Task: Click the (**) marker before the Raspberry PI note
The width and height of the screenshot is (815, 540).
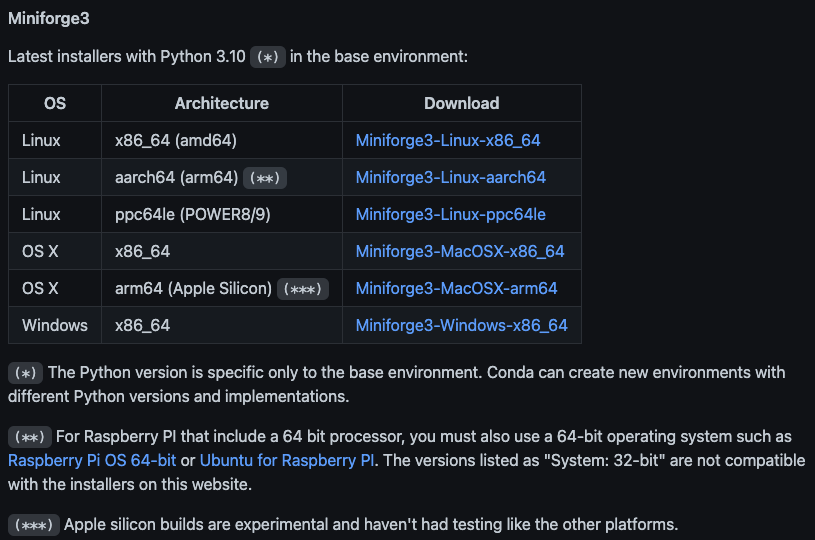Action: [30, 437]
